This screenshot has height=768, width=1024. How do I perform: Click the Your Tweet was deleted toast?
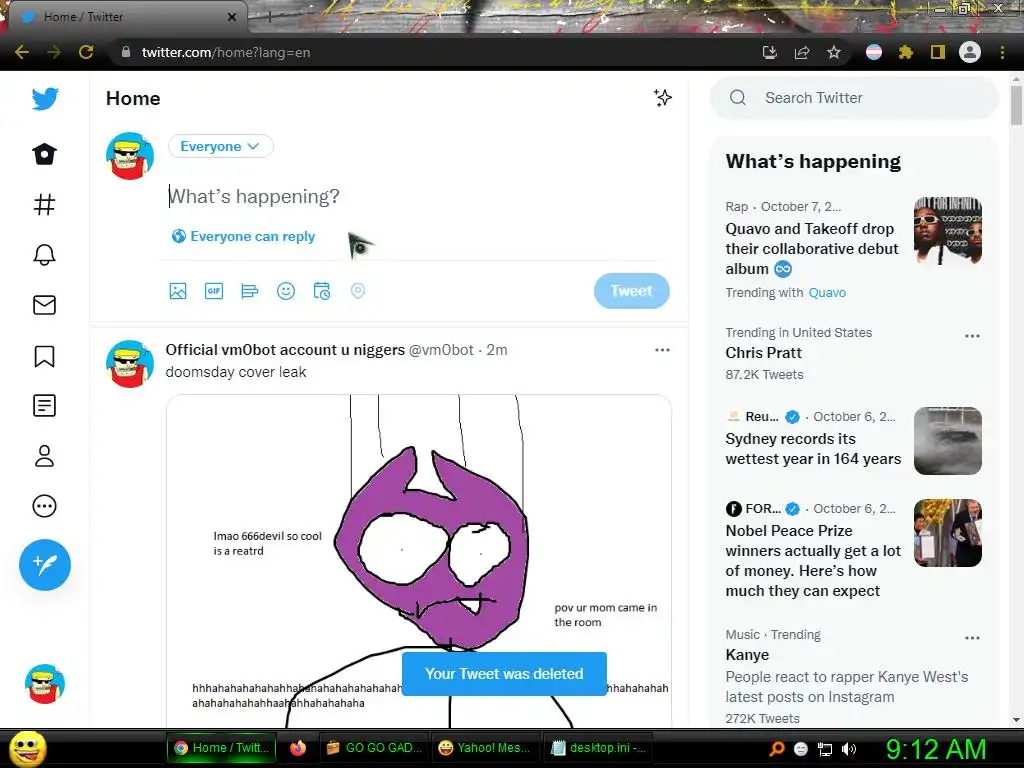504,674
